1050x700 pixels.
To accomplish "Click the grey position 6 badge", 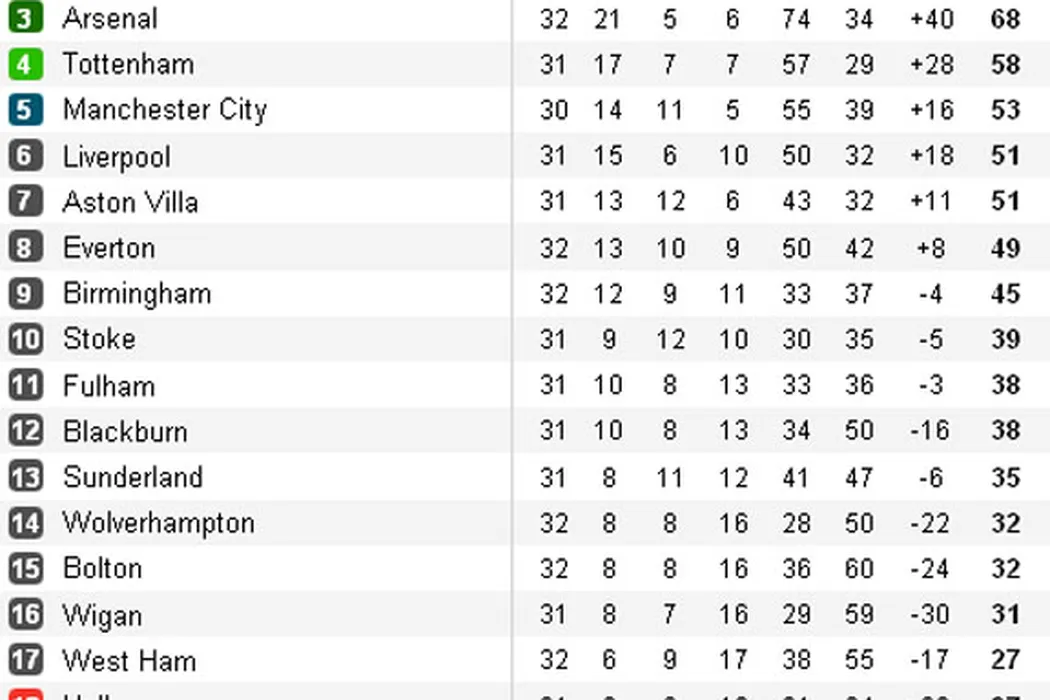I will click(25, 156).
